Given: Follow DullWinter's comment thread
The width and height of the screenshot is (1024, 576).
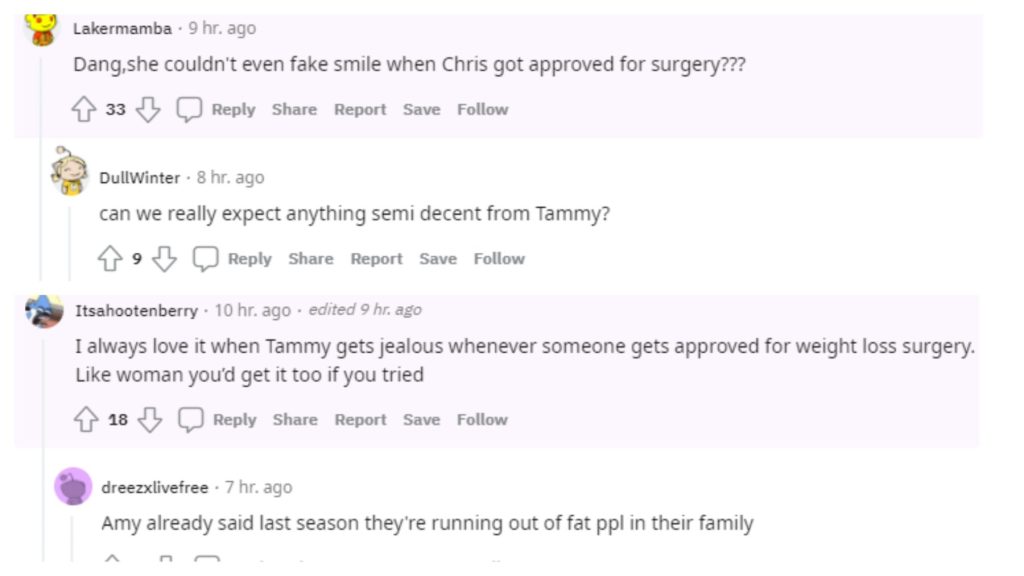Looking at the screenshot, I should tap(499, 259).
